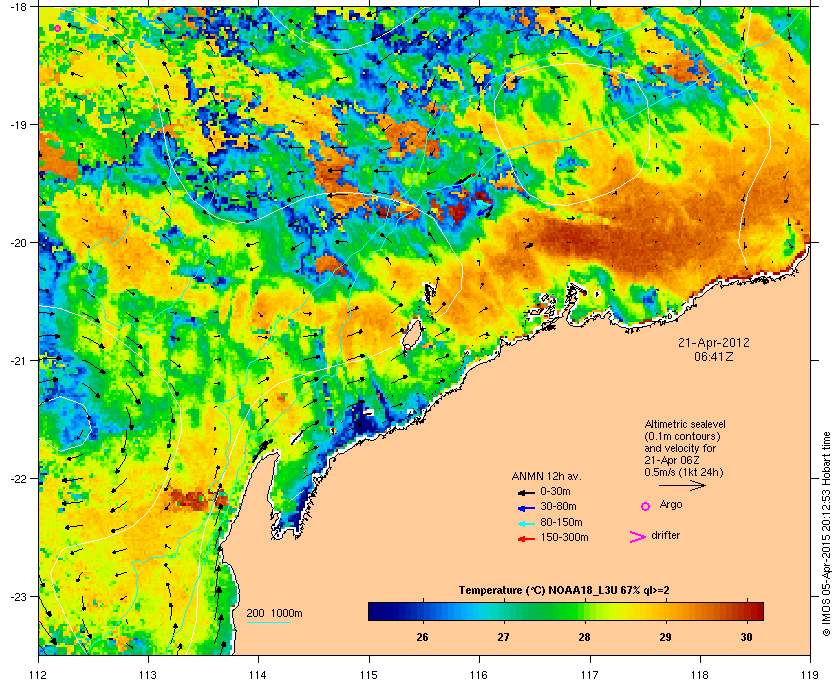Click the cyan 200 1000m isobath legend line

[268, 623]
